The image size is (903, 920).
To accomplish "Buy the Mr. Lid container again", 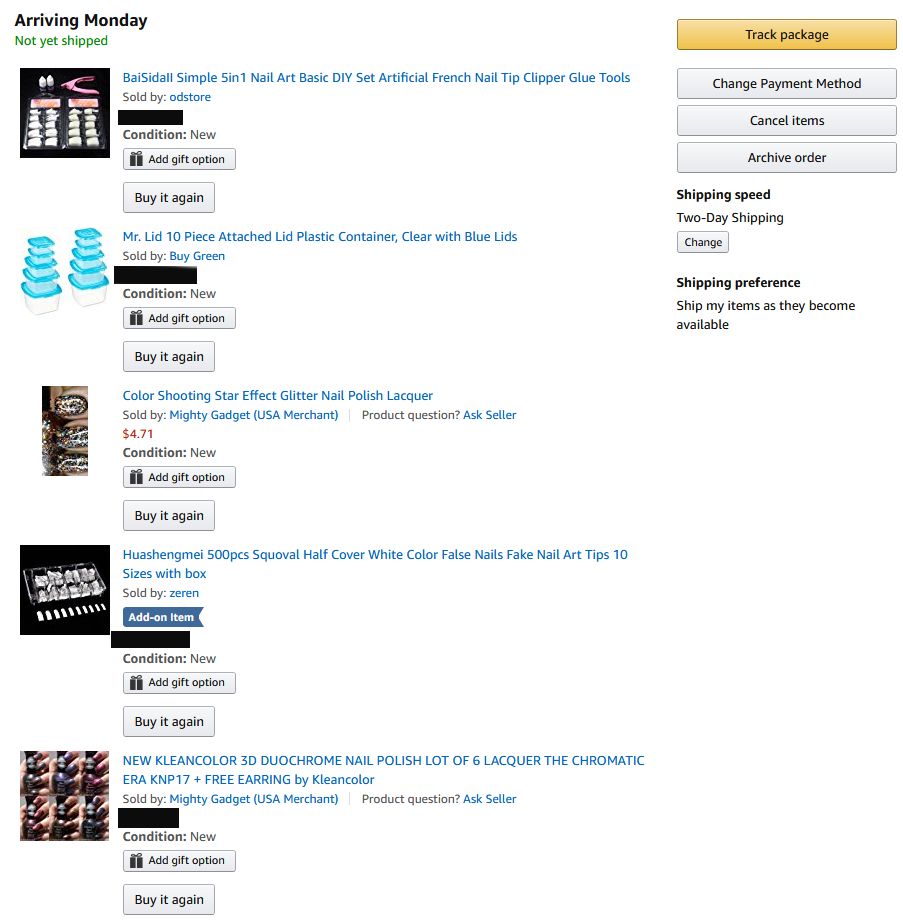I will (169, 357).
